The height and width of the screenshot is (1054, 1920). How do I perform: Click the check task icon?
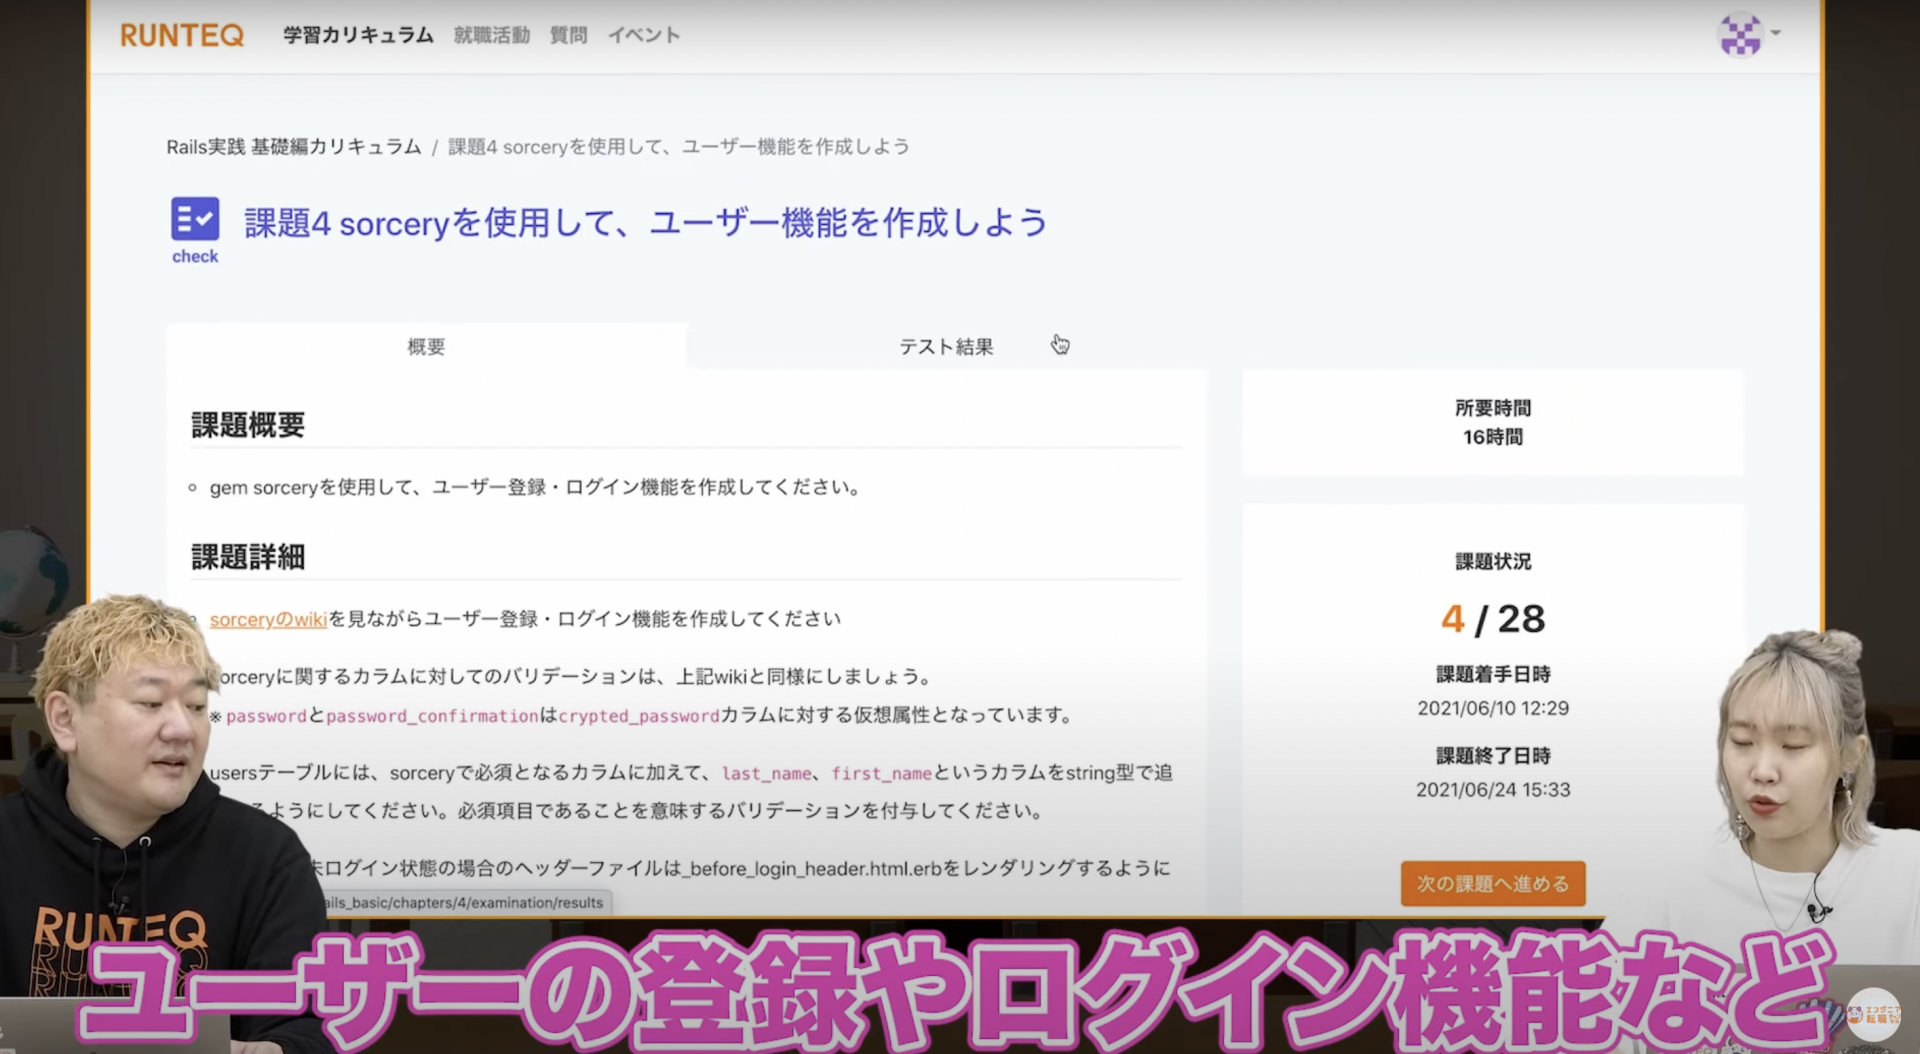click(195, 230)
